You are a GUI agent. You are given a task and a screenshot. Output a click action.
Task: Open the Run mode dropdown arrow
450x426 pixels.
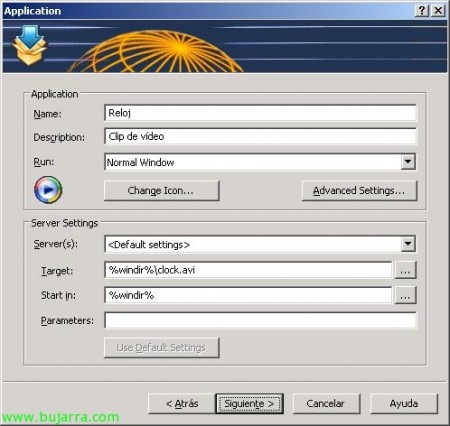[x=408, y=162]
